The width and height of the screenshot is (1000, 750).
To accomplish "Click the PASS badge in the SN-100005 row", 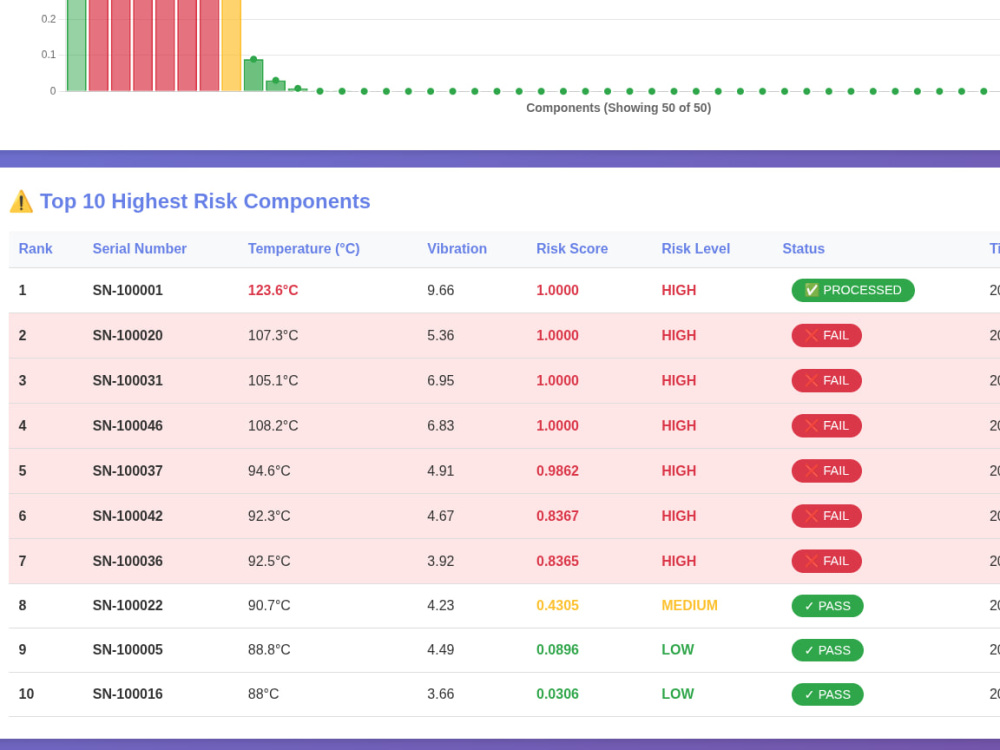I will 827,650.
